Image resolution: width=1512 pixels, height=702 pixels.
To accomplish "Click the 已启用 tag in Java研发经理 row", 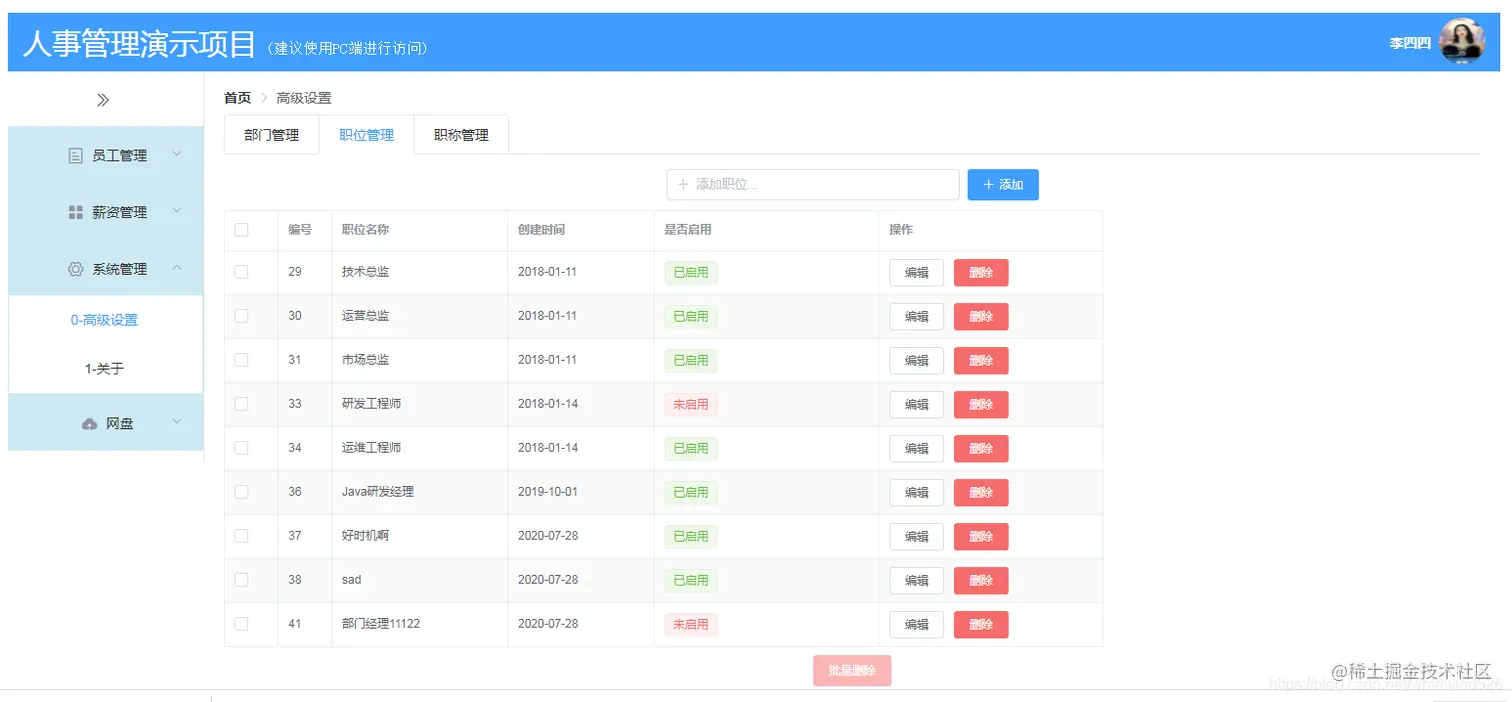I will tap(691, 493).
